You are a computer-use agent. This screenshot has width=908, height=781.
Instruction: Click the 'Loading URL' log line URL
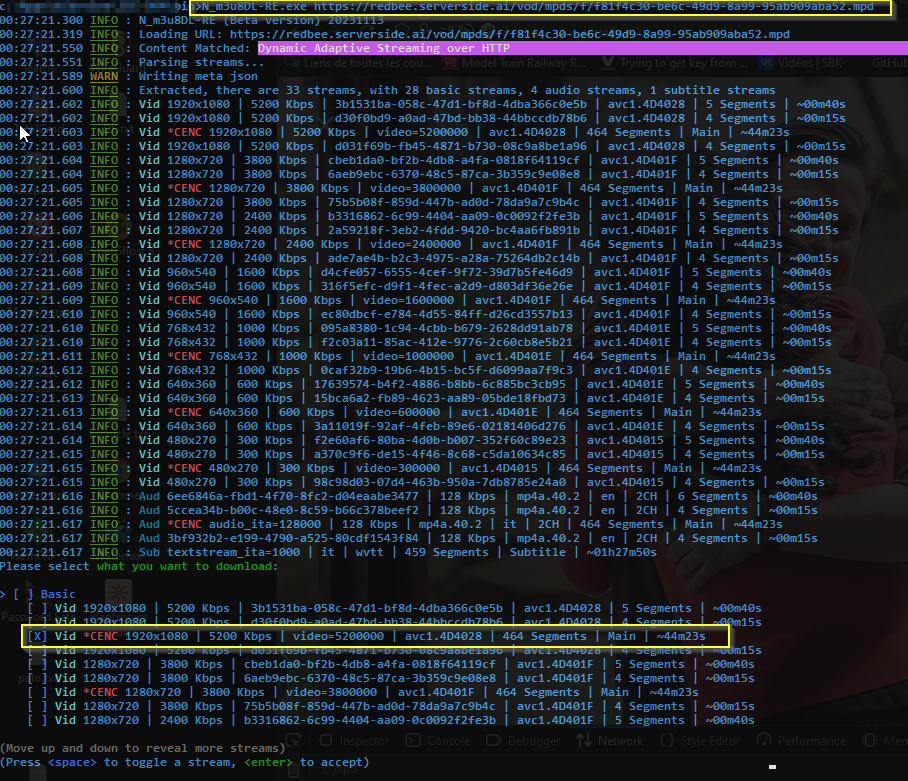510,34
